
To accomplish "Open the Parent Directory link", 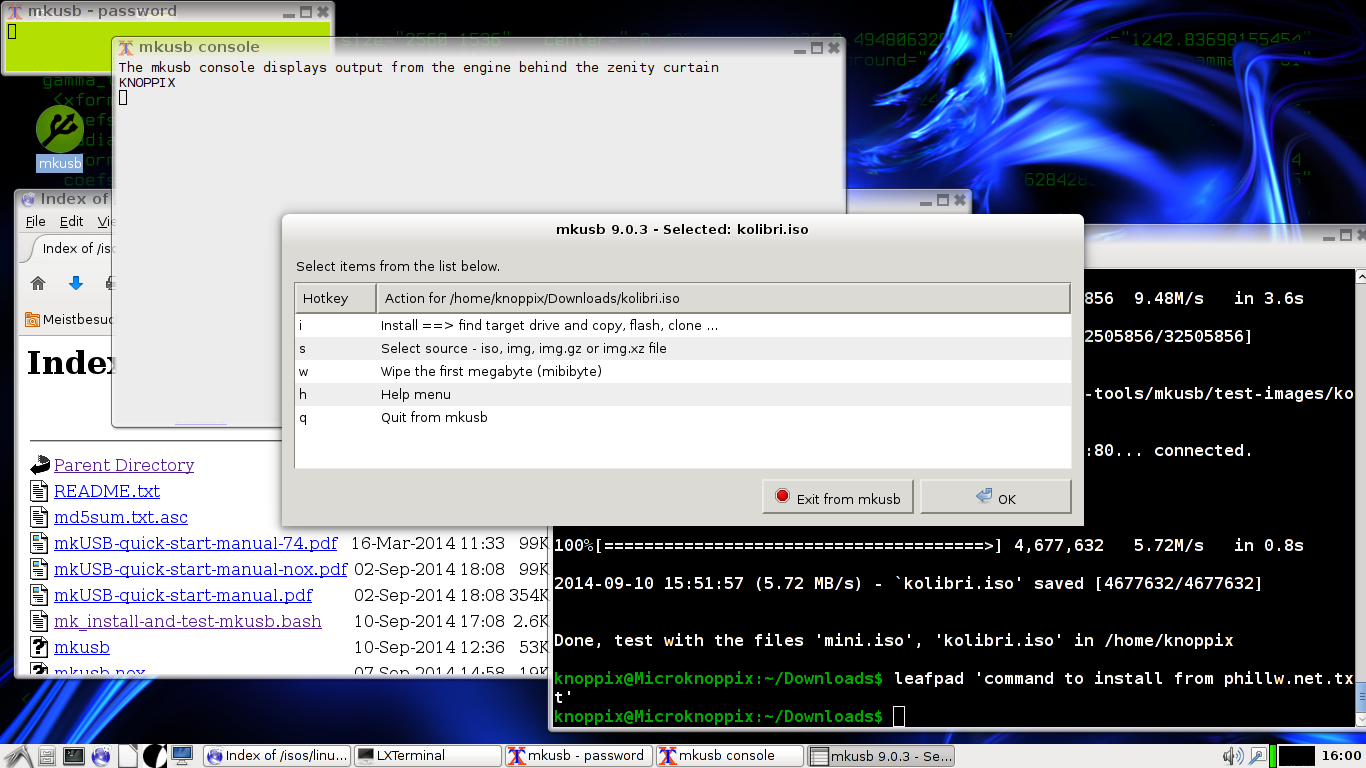I will 124,465.
